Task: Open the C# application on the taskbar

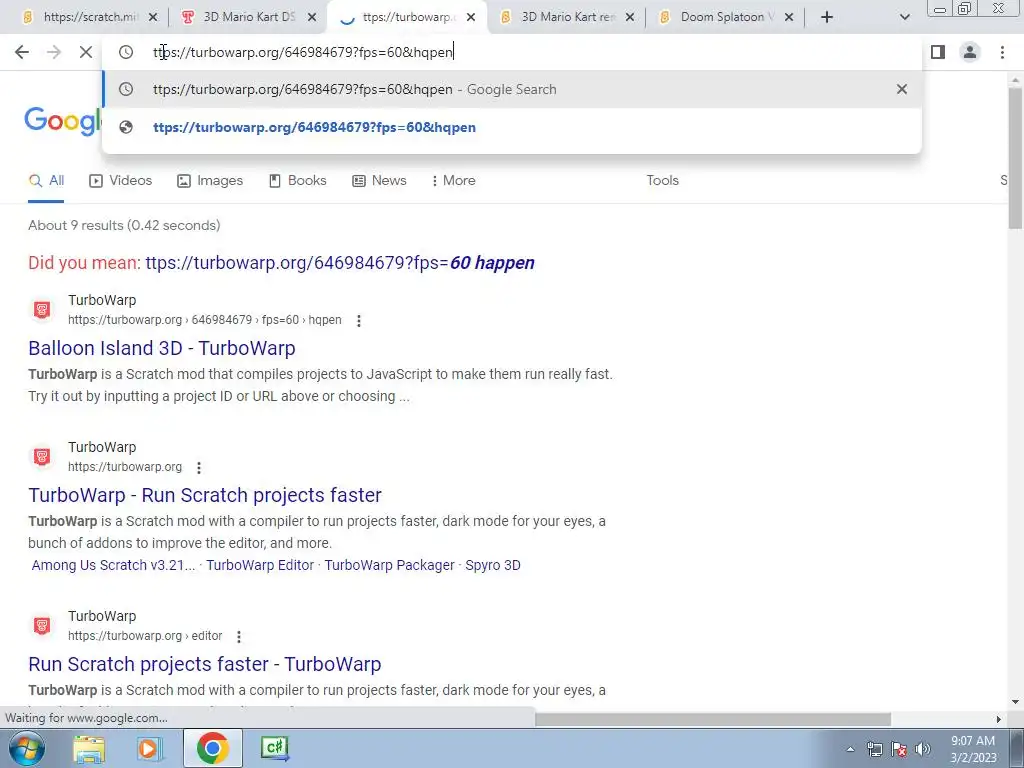Action: [275, 748]
